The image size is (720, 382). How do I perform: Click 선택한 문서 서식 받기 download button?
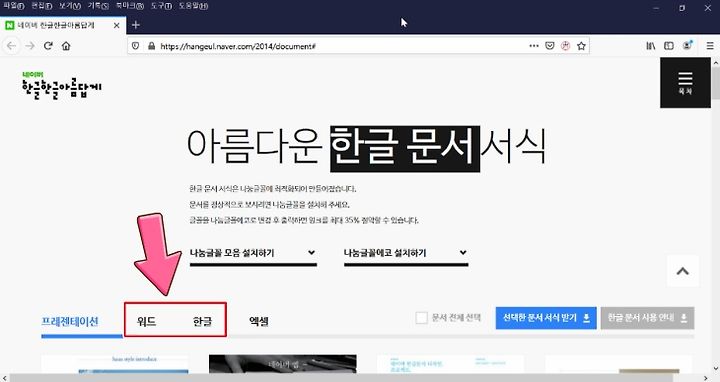(x=546, y=318)
